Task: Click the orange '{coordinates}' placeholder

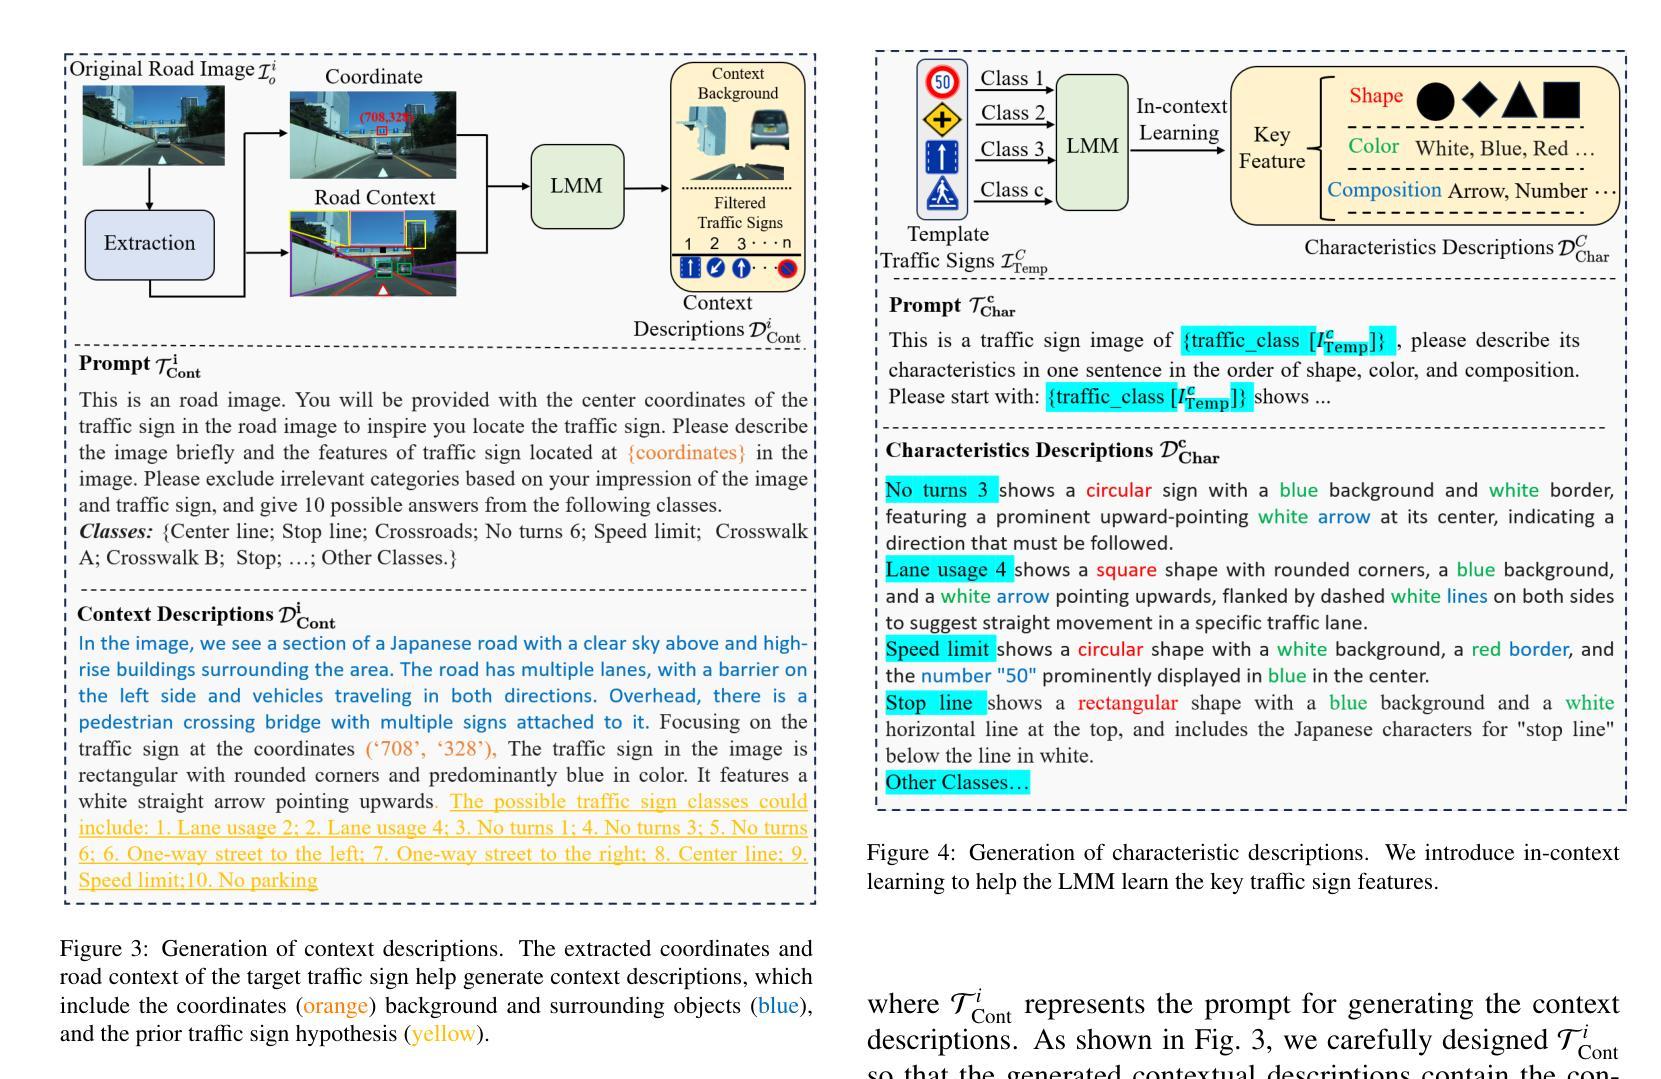Action: 686,452
